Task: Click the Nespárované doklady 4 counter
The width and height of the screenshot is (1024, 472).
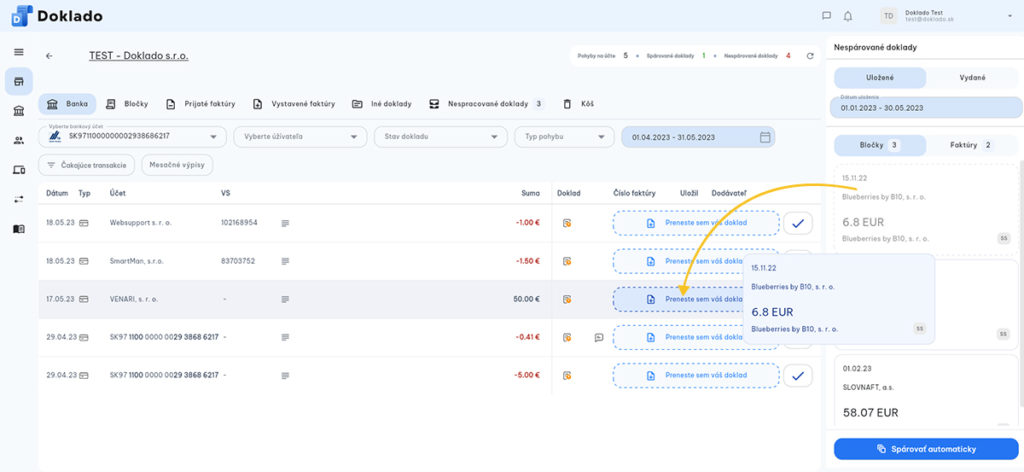Action: (x=757, y=56)
